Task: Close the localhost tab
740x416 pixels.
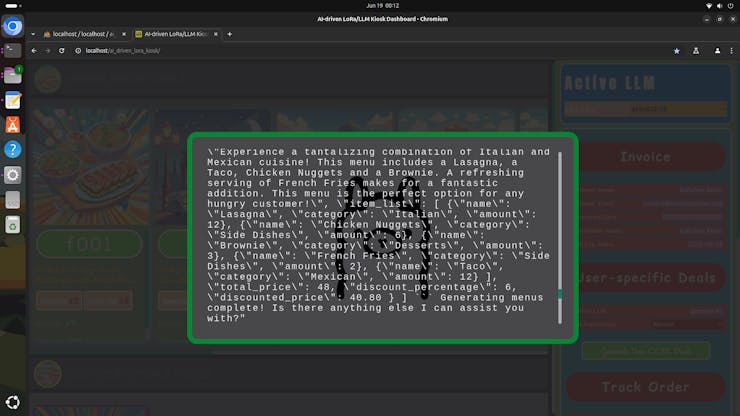Action: point(124,34)
